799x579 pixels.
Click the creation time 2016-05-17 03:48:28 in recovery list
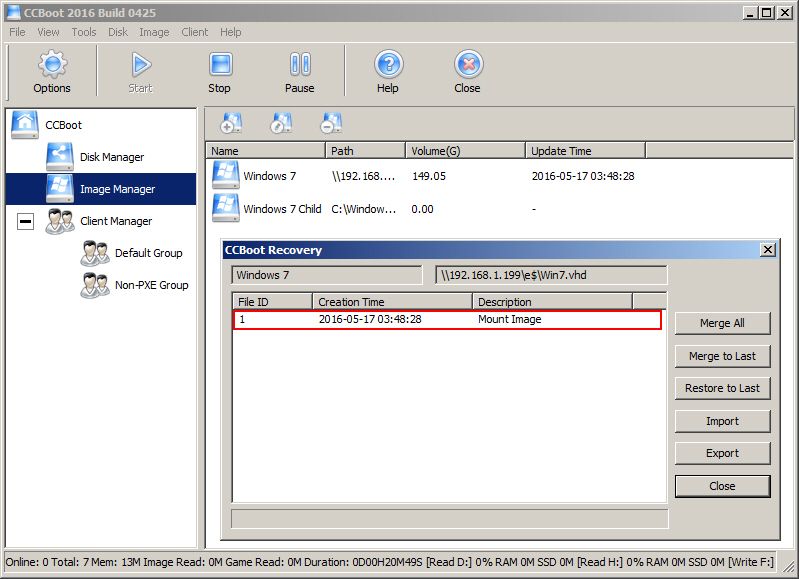370,320
